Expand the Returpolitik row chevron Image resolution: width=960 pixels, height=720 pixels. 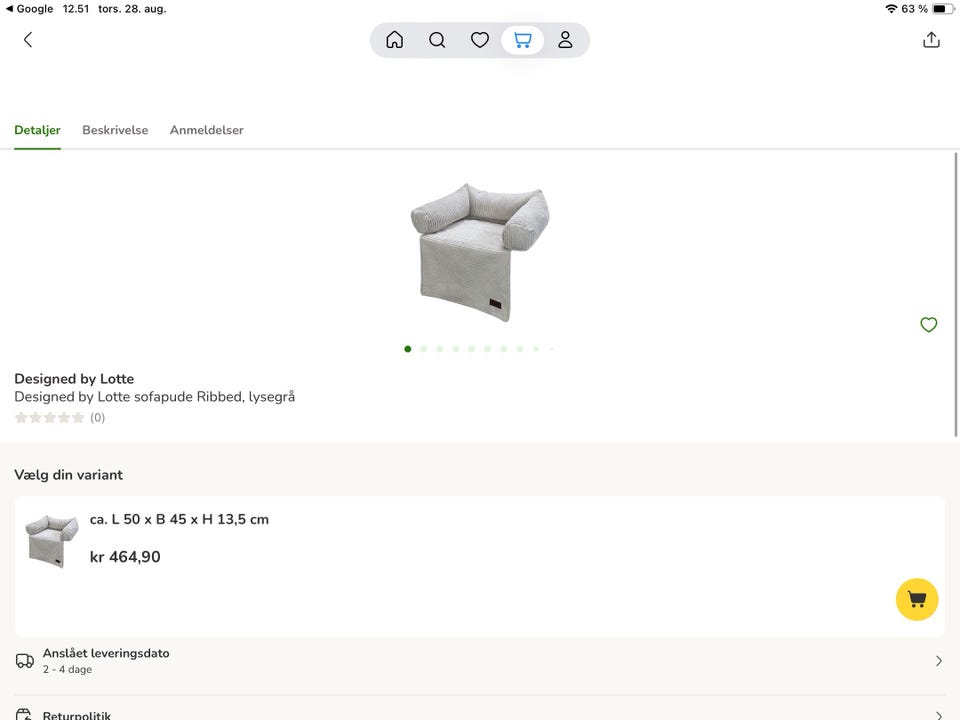[x=939, y=714]
